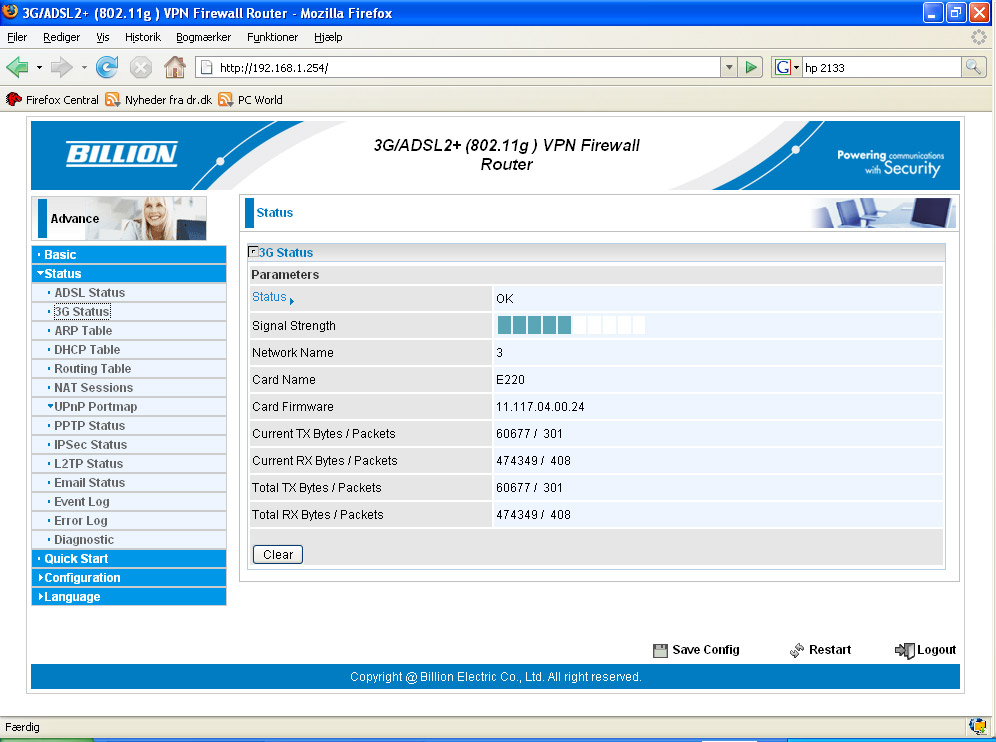Image resolution: width=996 pixels, height=742 pixels.
Task: Expand the Configuration sidebar section
Action: pyautogui.click(x=81, y=577)
